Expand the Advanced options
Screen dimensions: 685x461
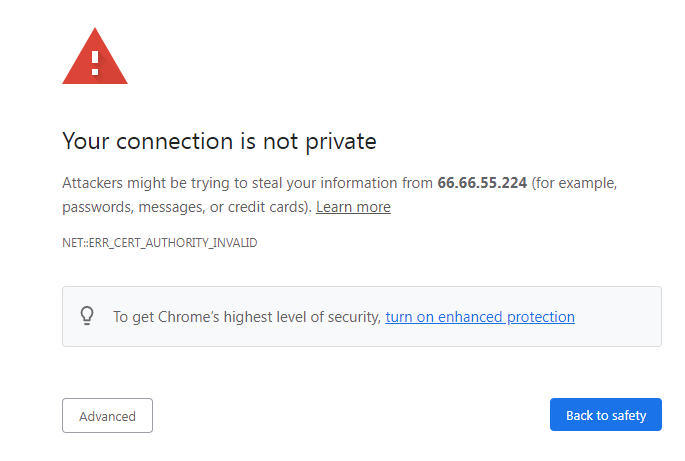point(107,416)
